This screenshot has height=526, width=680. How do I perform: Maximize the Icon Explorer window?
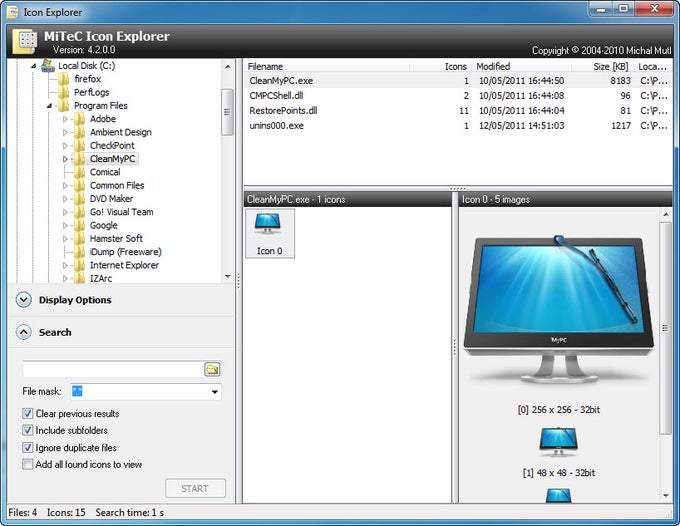(623, 8)
